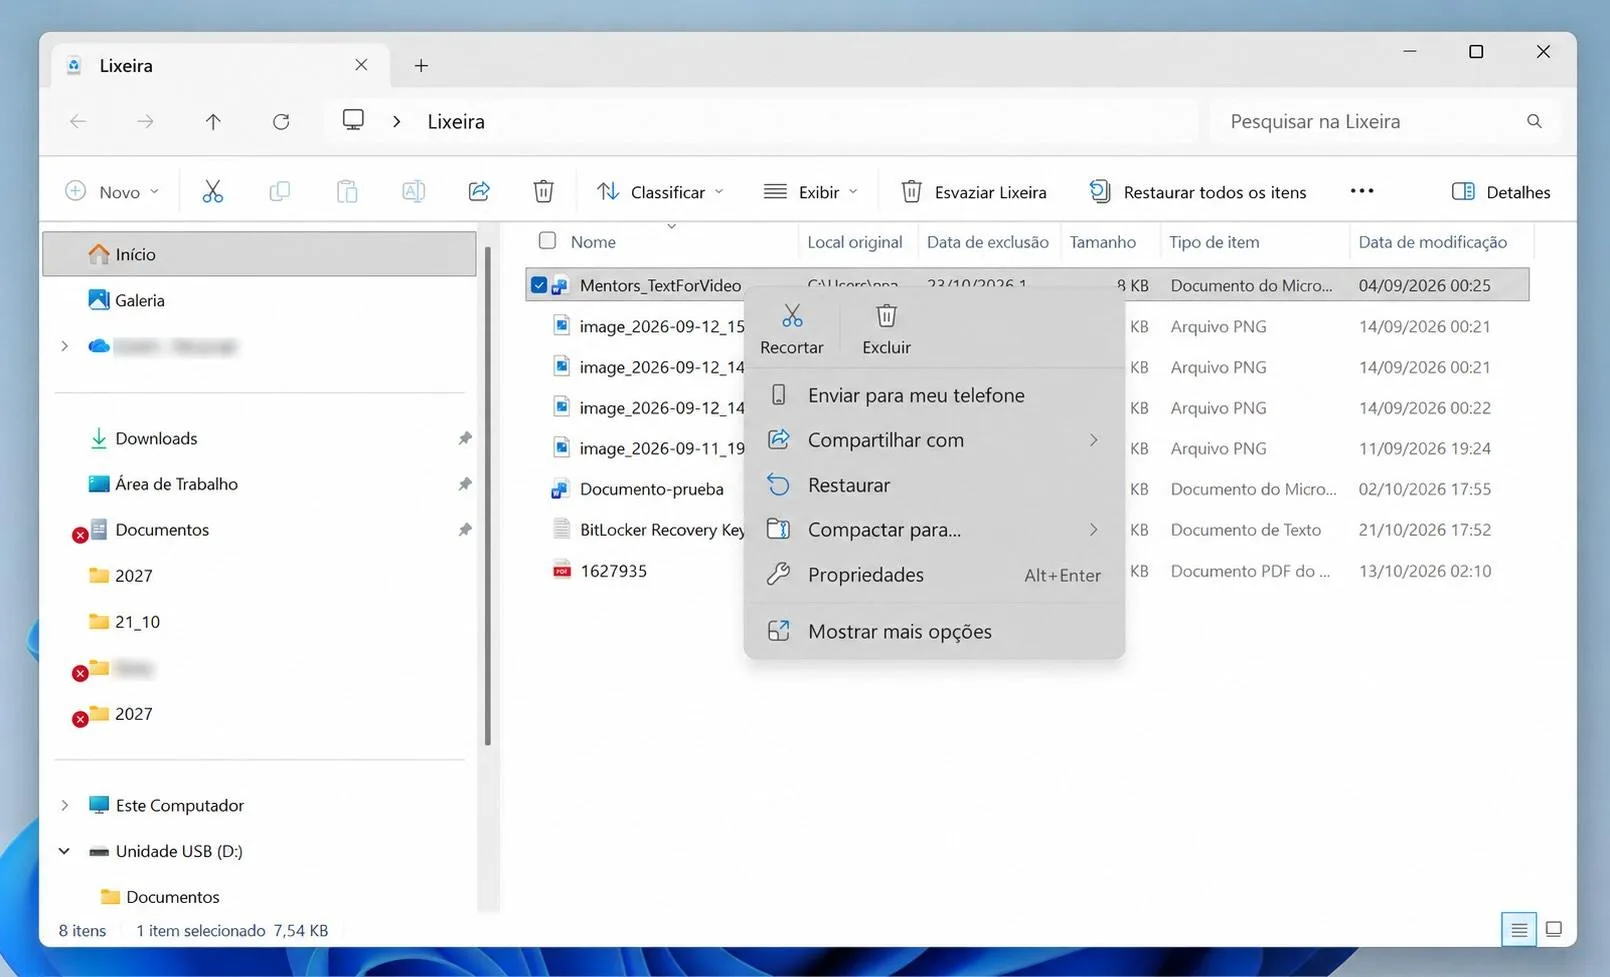Switch to details list view in status bar
The height and width of the screenshot is (977, 1610).
tap(1519, 930)
